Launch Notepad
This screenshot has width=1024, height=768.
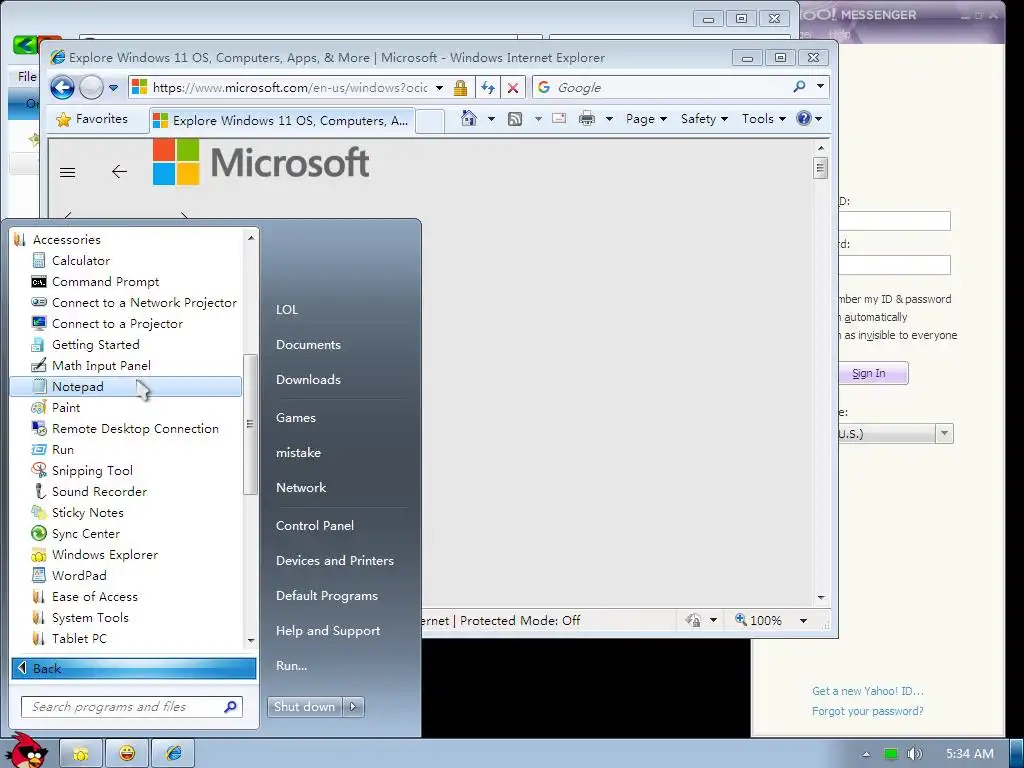click(x=125, y=386)
